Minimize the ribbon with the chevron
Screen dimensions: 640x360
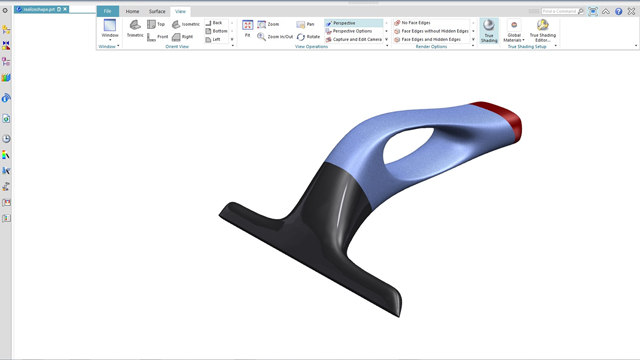click(x=606, y=11)
